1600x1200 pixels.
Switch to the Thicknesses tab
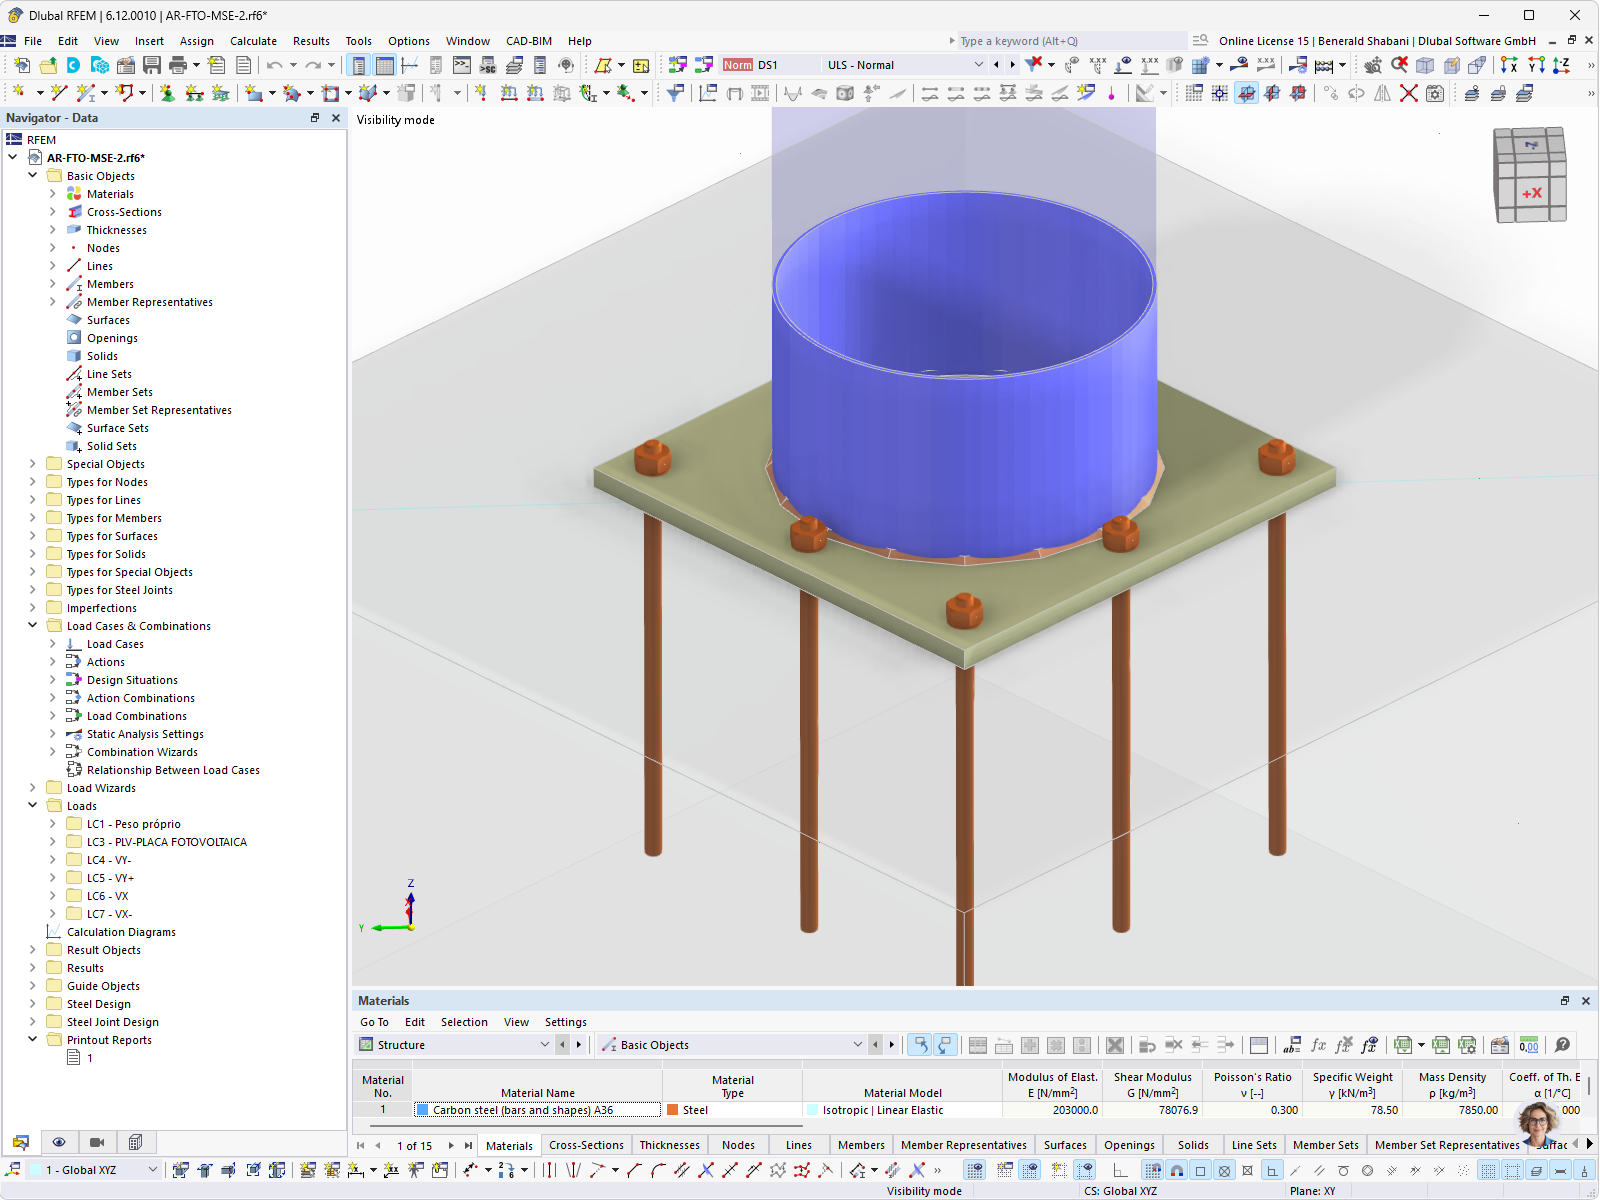669,1145
